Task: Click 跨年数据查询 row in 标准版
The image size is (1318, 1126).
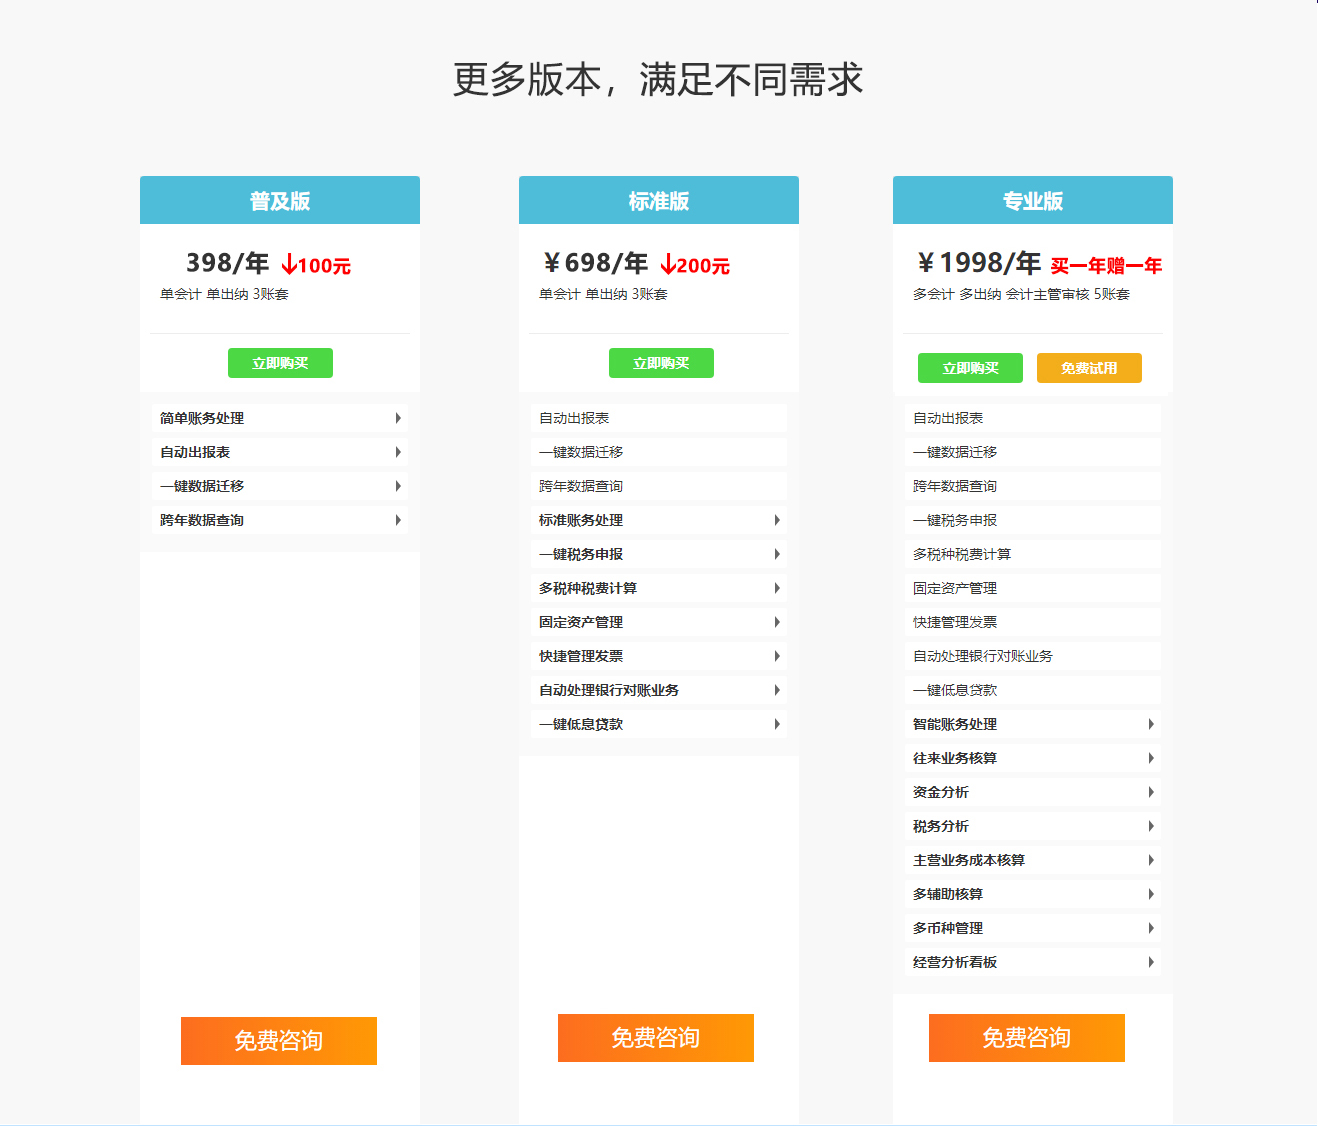Action: 659,486
